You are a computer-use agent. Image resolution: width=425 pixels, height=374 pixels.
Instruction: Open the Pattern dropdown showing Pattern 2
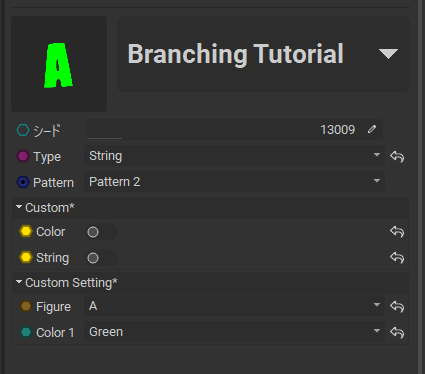click(x=234, y=182)
